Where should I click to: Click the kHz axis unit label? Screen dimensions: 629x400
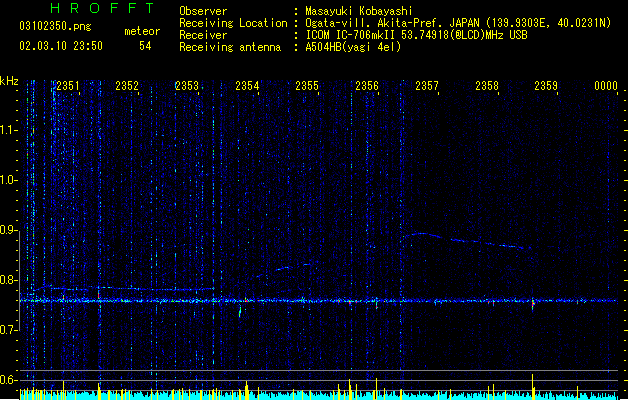click(x=9, y=81)
